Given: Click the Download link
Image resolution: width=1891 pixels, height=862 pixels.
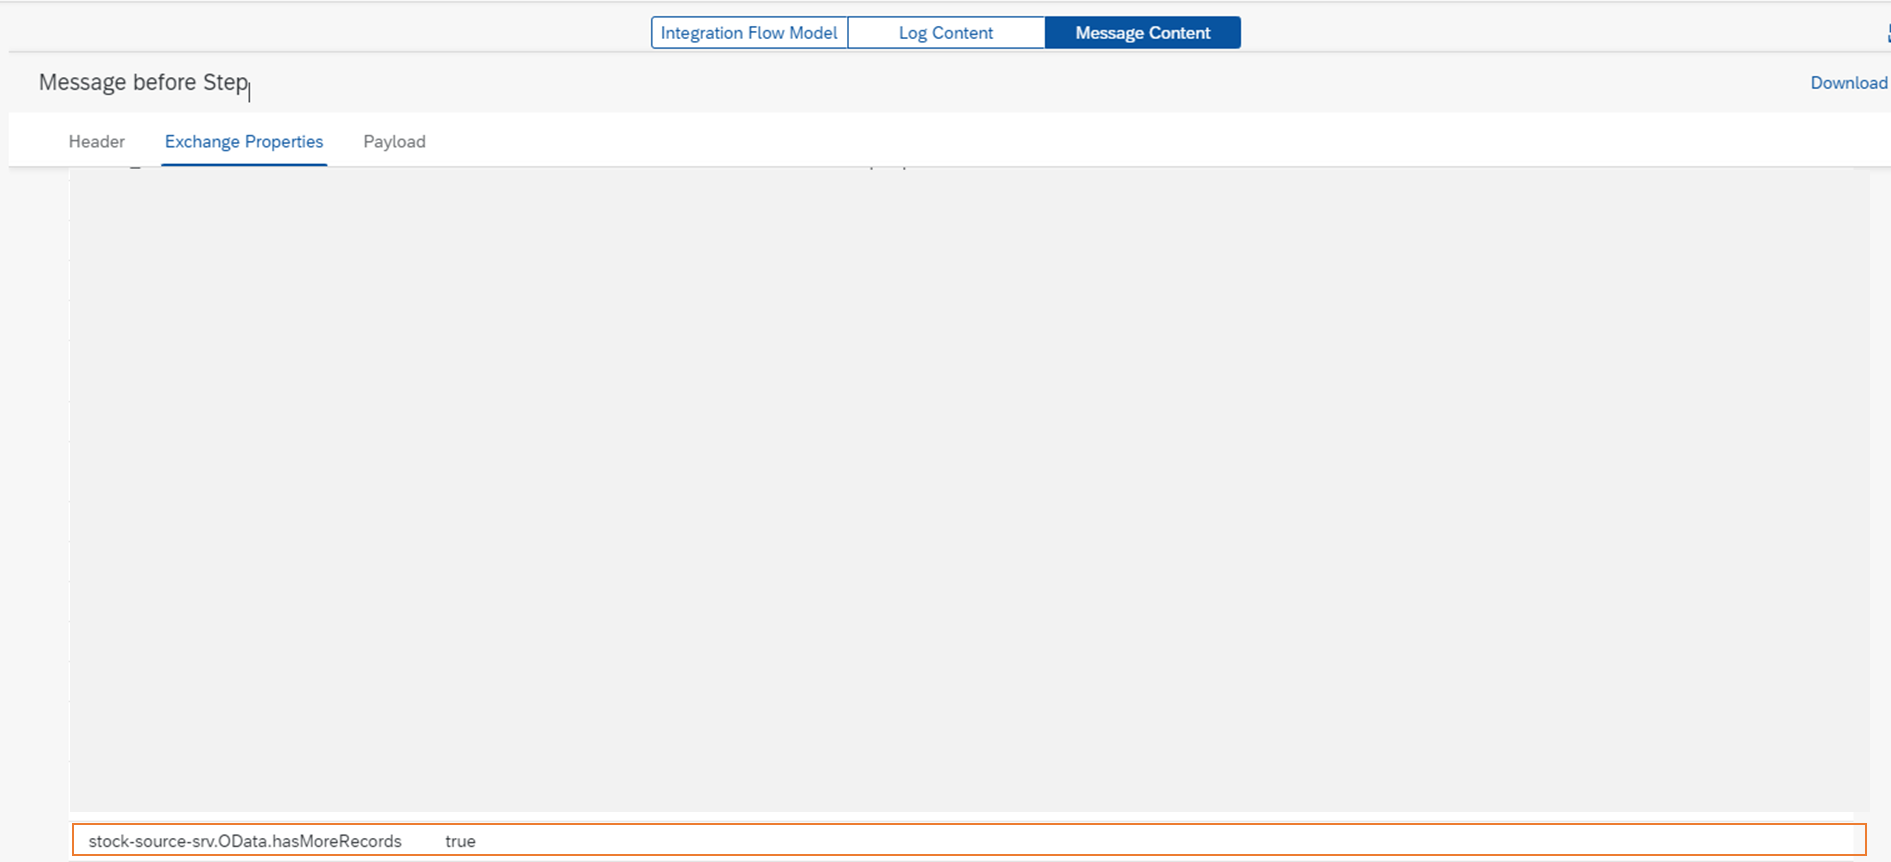Looking at the screenshot, I should pyautogui.click(x=1849, y=83).
